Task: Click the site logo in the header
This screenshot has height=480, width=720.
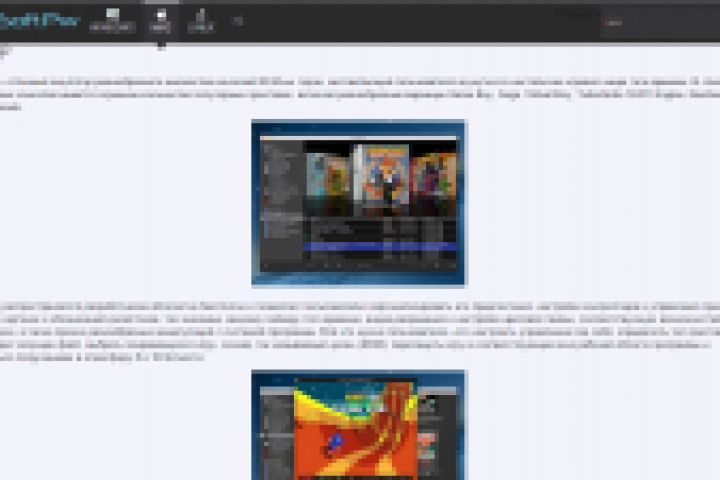Action: pyautogui.click(x=39, y=21)
